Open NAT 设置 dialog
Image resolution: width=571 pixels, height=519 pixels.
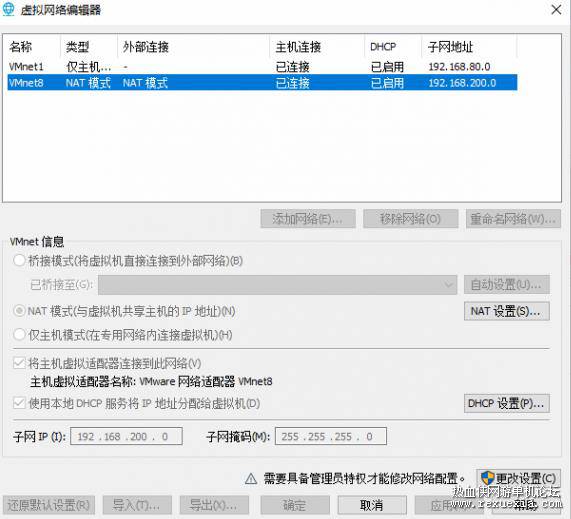click(x=507, y=311)
